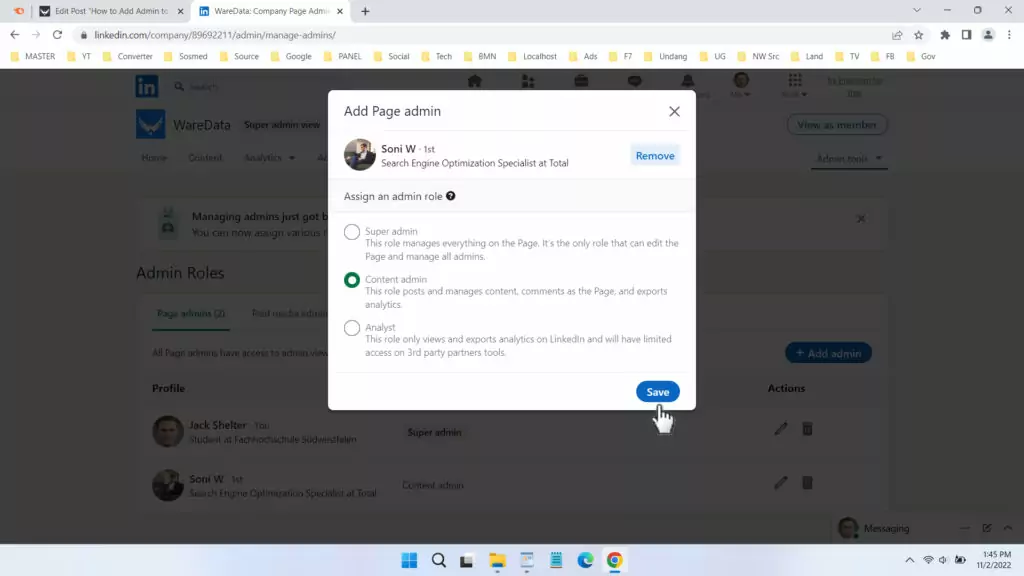Open the Admin tools dropdown
This screenshot has width=1024, height=576.
click(849, 159)
